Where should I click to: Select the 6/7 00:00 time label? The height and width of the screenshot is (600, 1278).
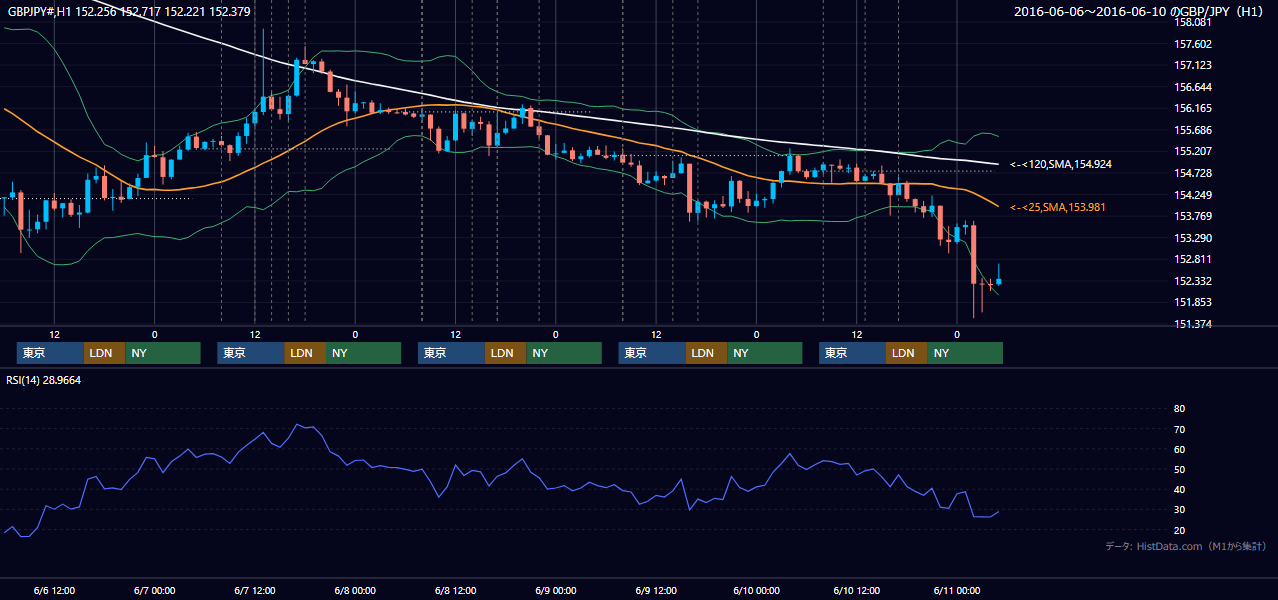(x=154, y=591)
